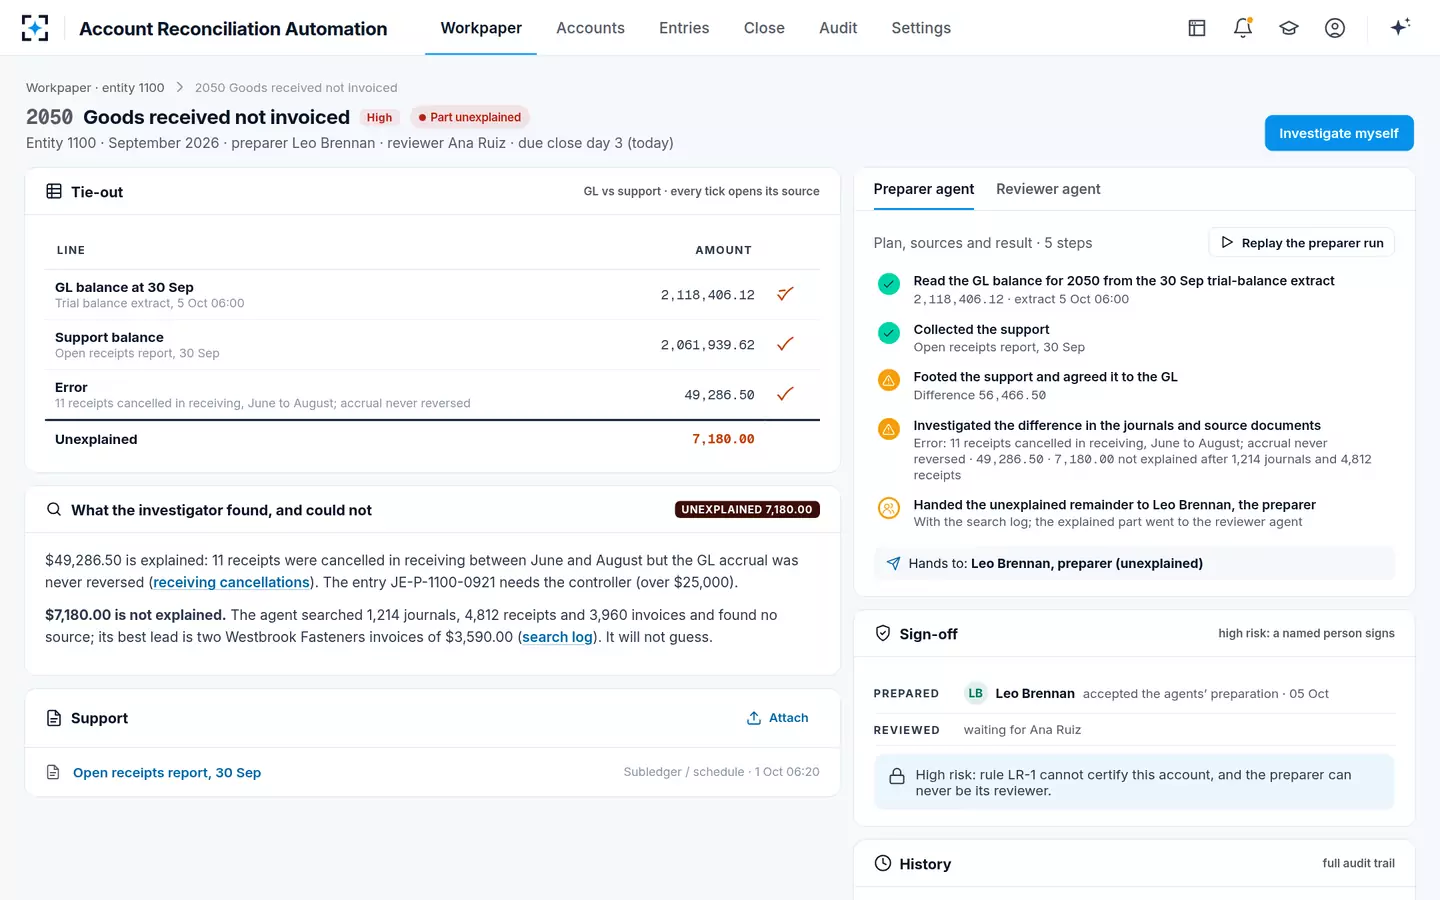Switch to the Reviewer agent tab
This screenshot has width=1440, height=900.
click(1048, 189)
